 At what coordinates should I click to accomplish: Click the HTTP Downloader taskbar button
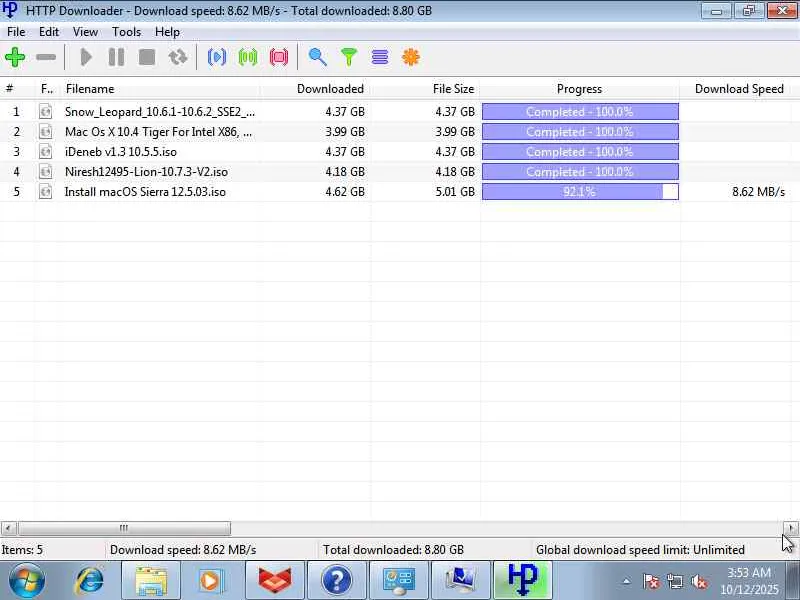523,581
